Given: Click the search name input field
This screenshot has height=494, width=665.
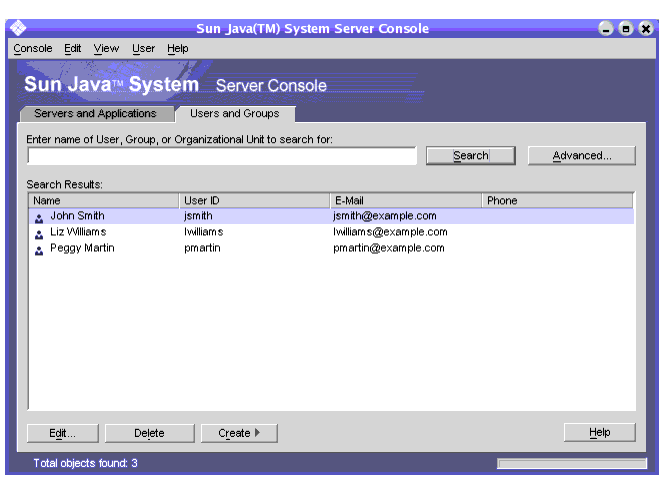Looking at the screenshot, I should tap(222, 156).
